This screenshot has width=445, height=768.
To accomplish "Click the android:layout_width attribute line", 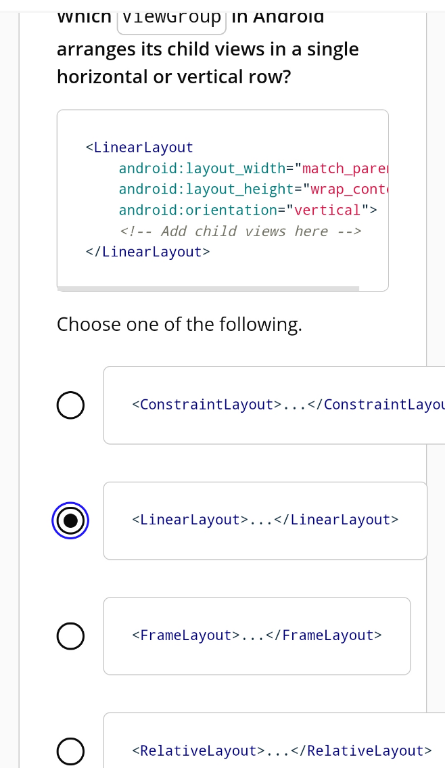I will pyautogui.click(x=253, y=168).
